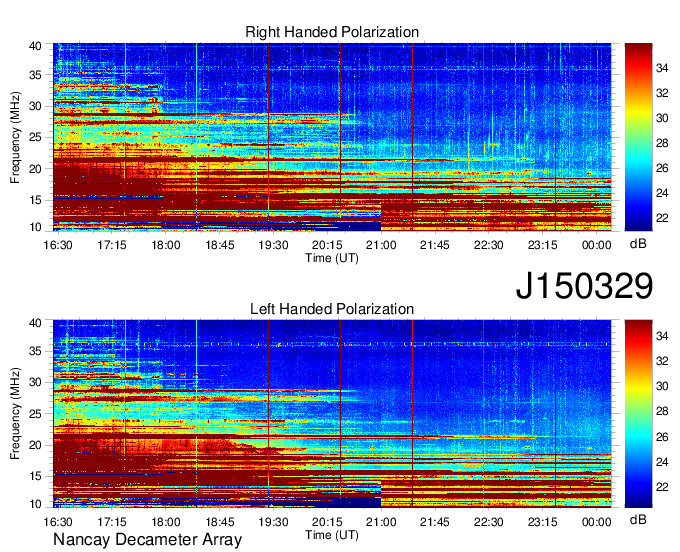Click the 40 MHz tick of Right Handed plot
The height and width of the screenshot is (552, 680).
click(x=35, y=46)
